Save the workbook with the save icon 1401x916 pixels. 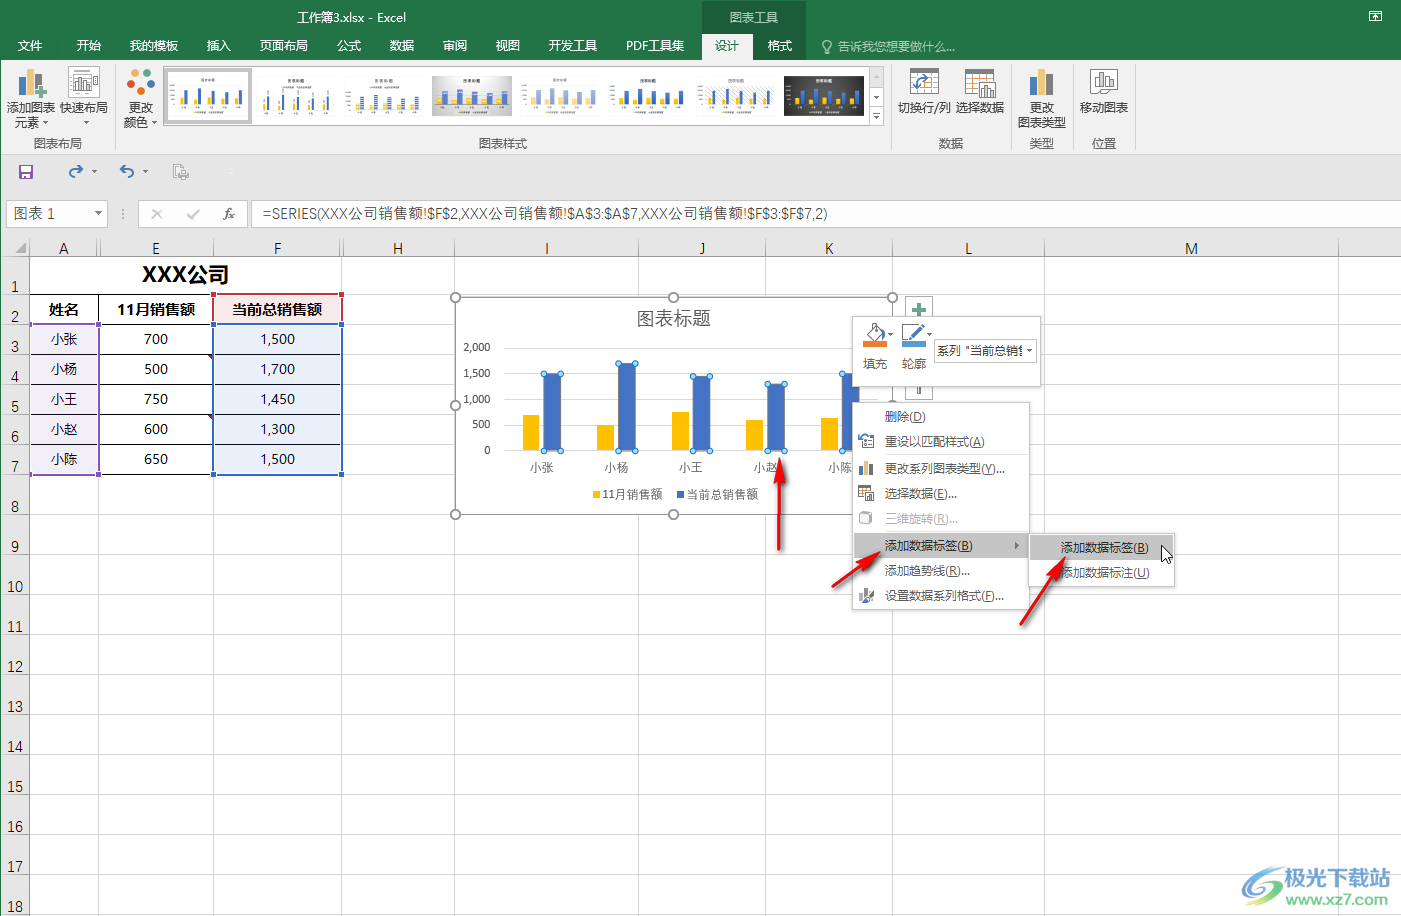pyautogui.click(x=26, y=172)
